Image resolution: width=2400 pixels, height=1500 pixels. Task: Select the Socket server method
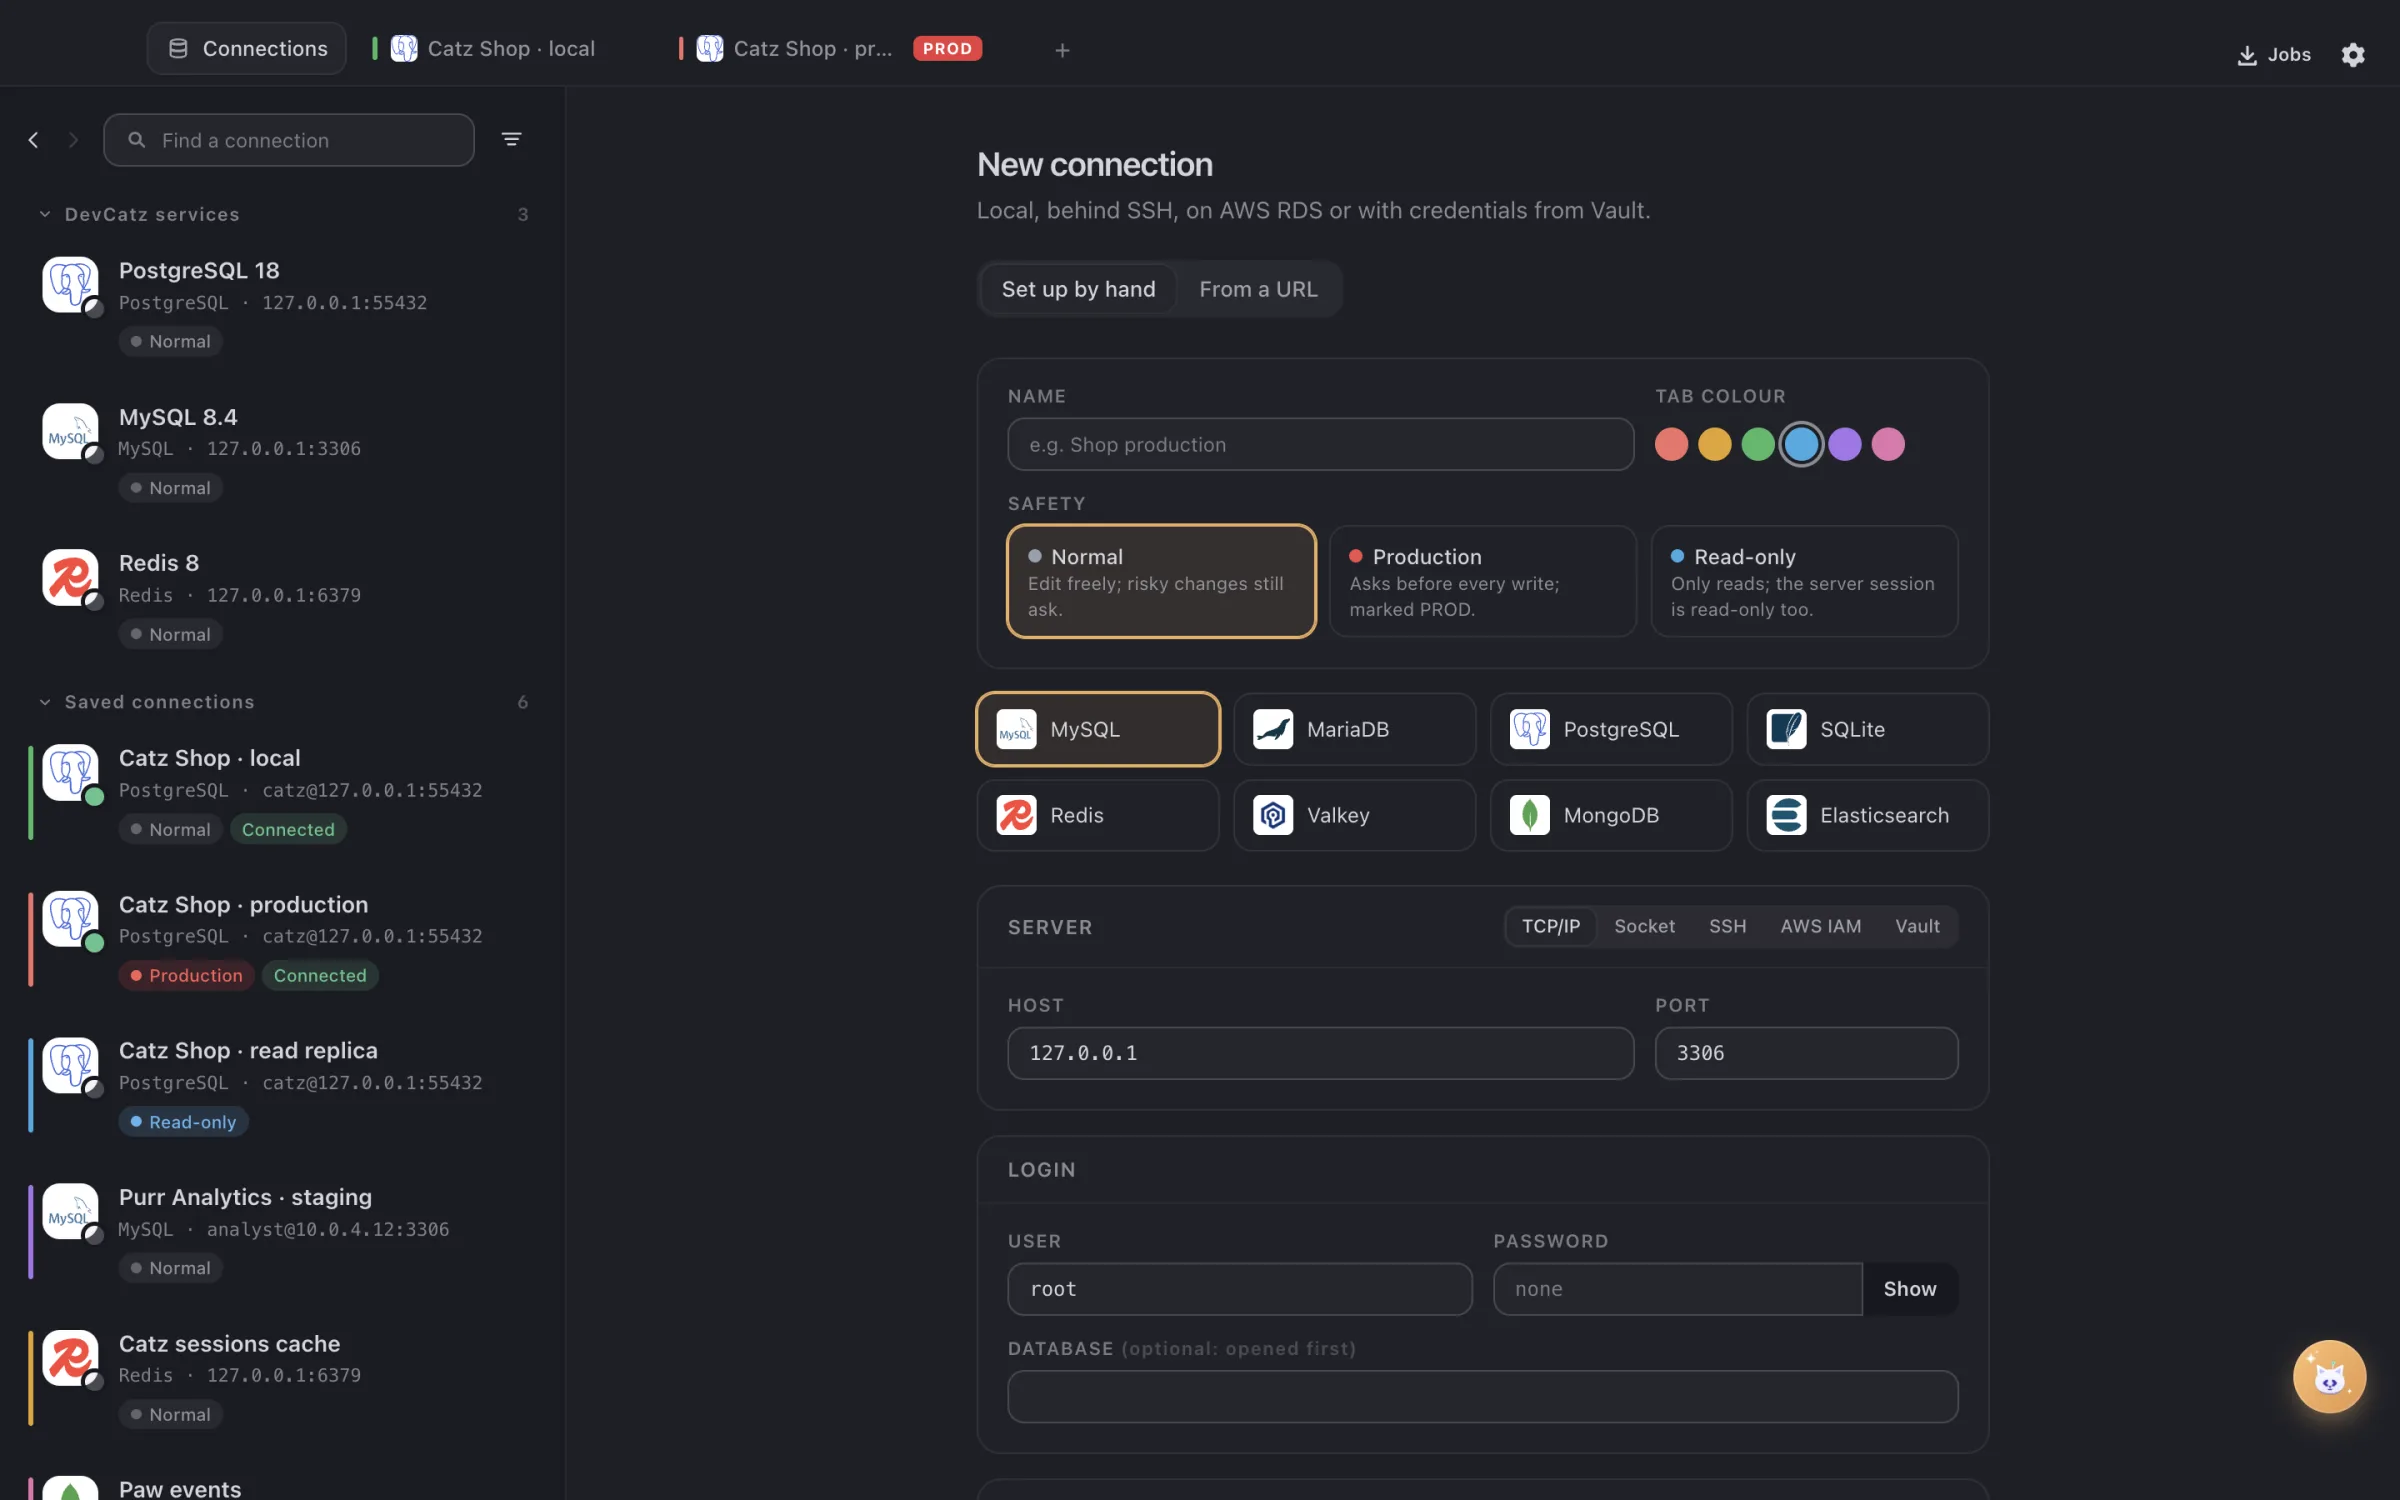point(1644,926)
